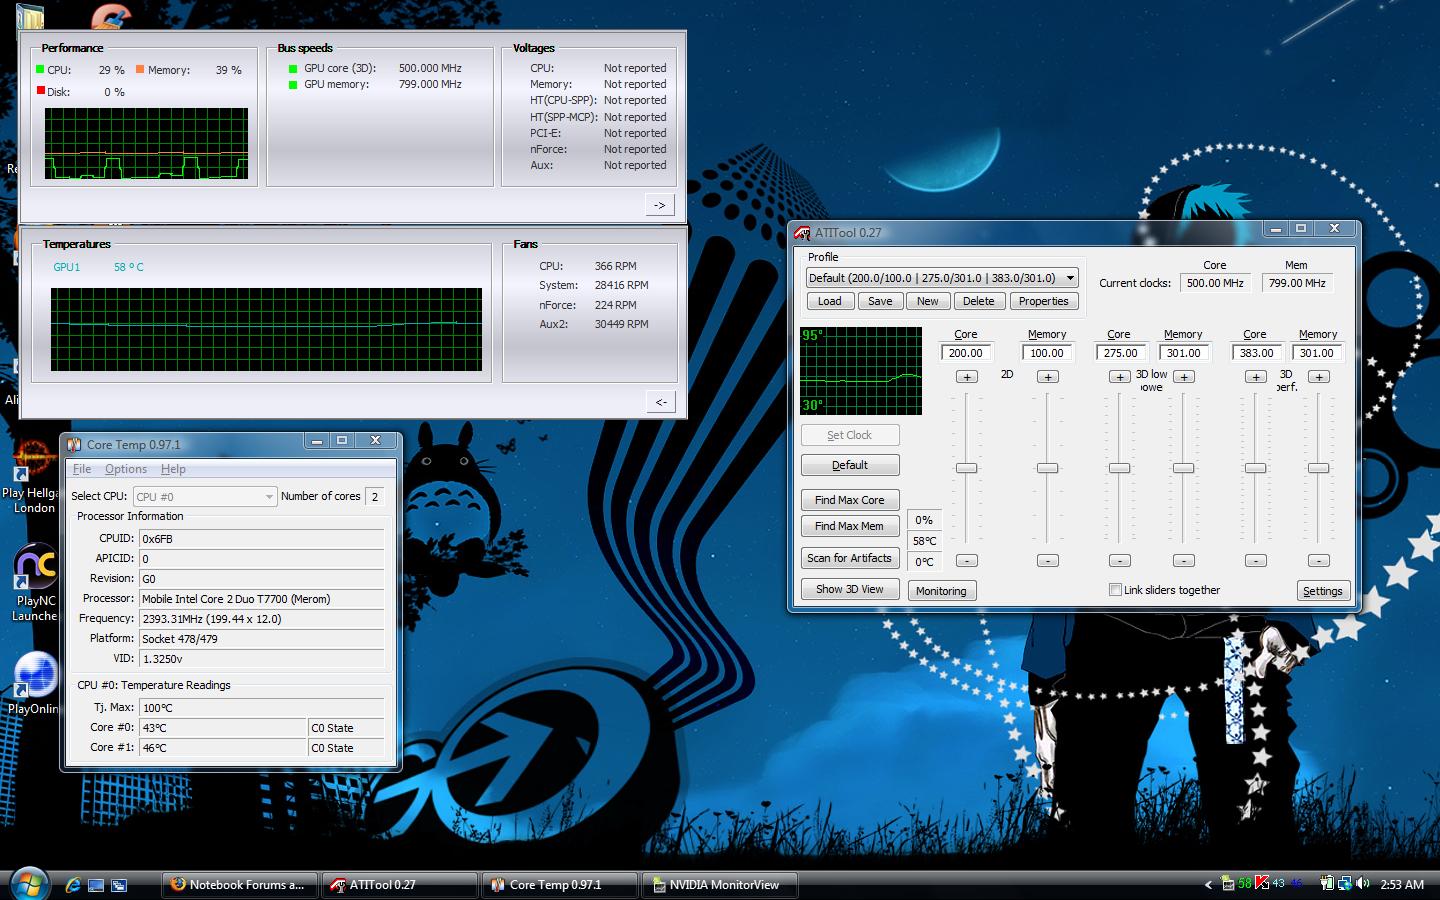
Task: Increase 3D low power Core with plus button
Action: click(x=1119, y=377)
